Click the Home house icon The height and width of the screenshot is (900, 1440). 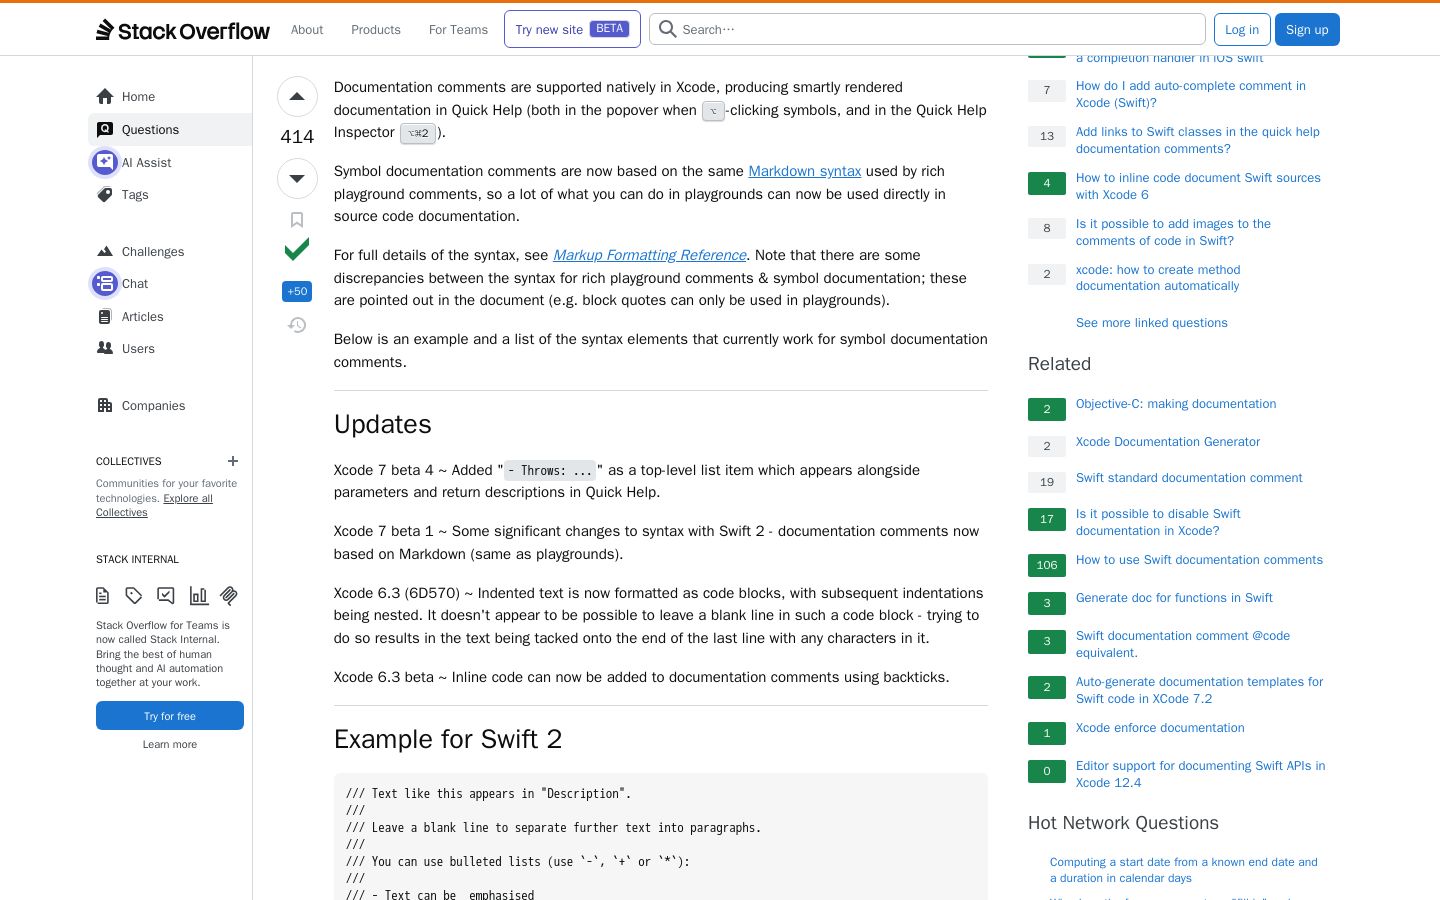105,97
